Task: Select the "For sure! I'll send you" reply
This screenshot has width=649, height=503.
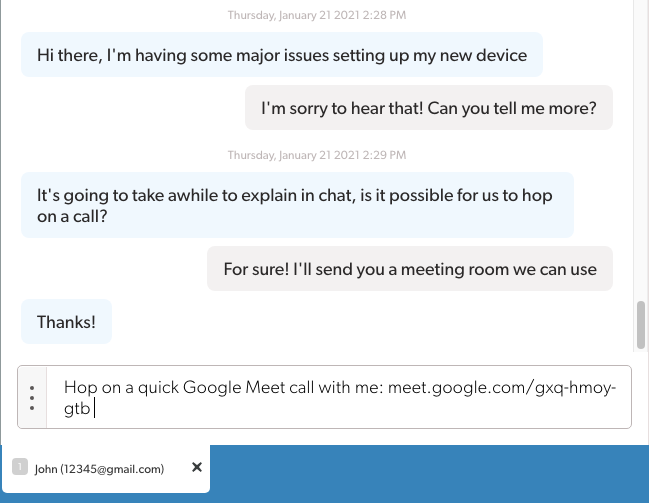Action: click(409, 269)
